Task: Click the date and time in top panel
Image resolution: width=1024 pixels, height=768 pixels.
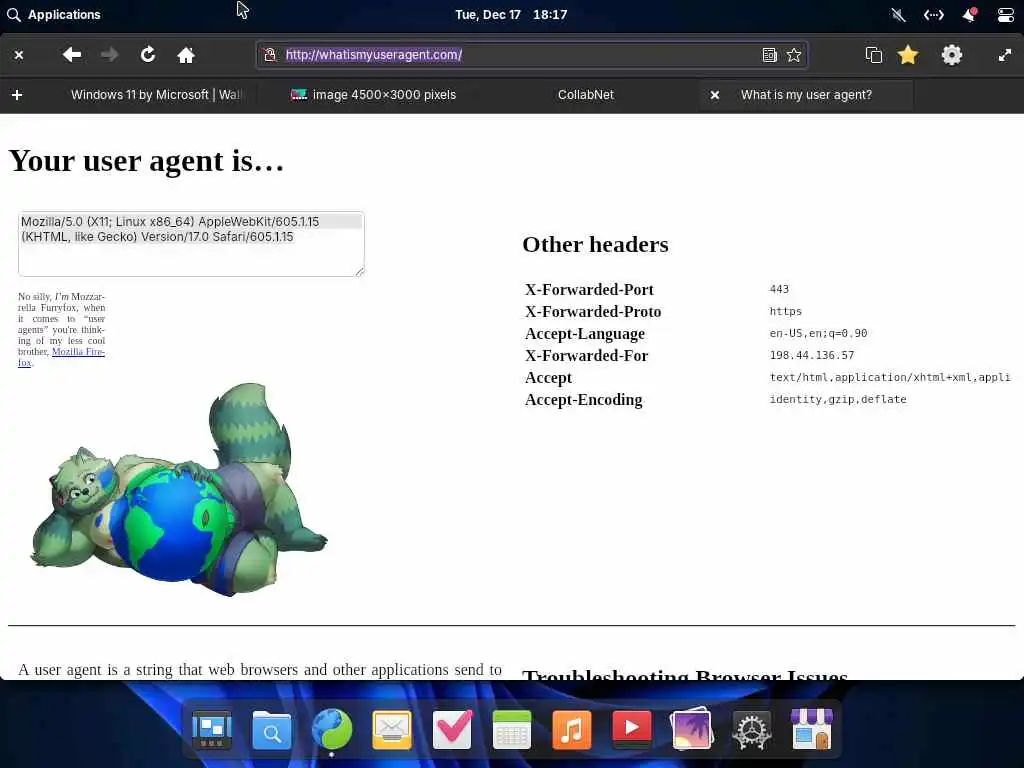Action: coord(511,14)
